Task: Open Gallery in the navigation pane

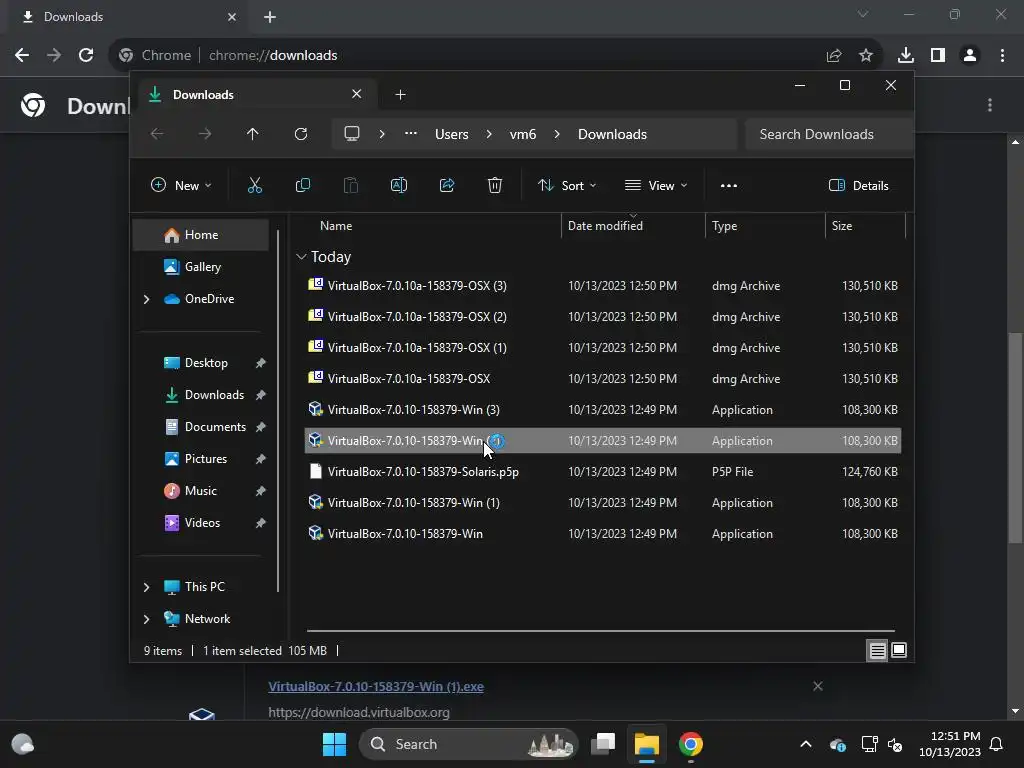Action: pos(200,266)
